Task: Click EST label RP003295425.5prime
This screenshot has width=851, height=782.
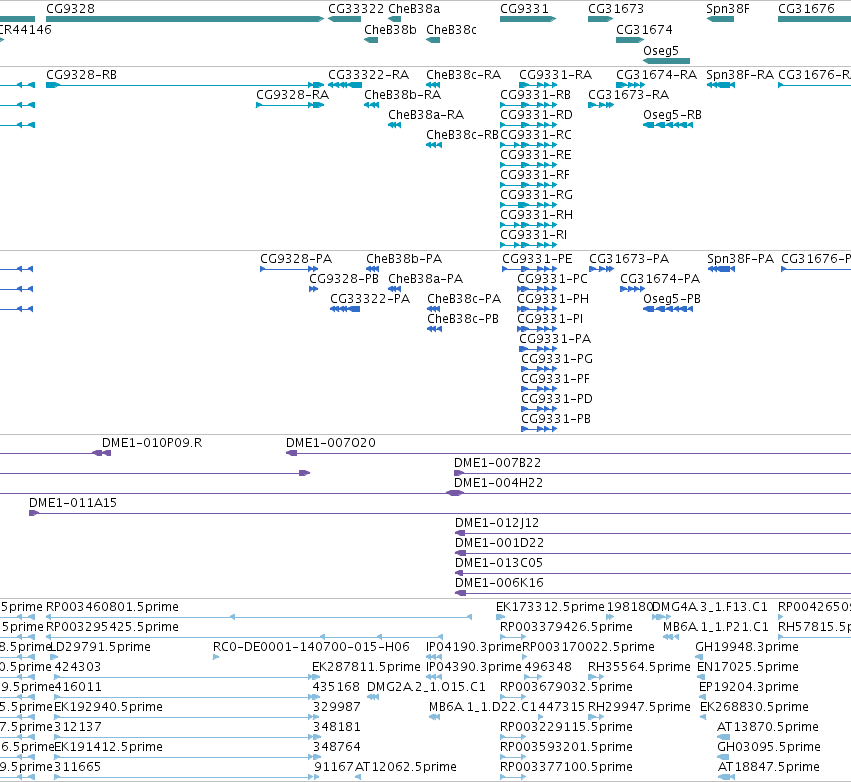Action: 112,627
